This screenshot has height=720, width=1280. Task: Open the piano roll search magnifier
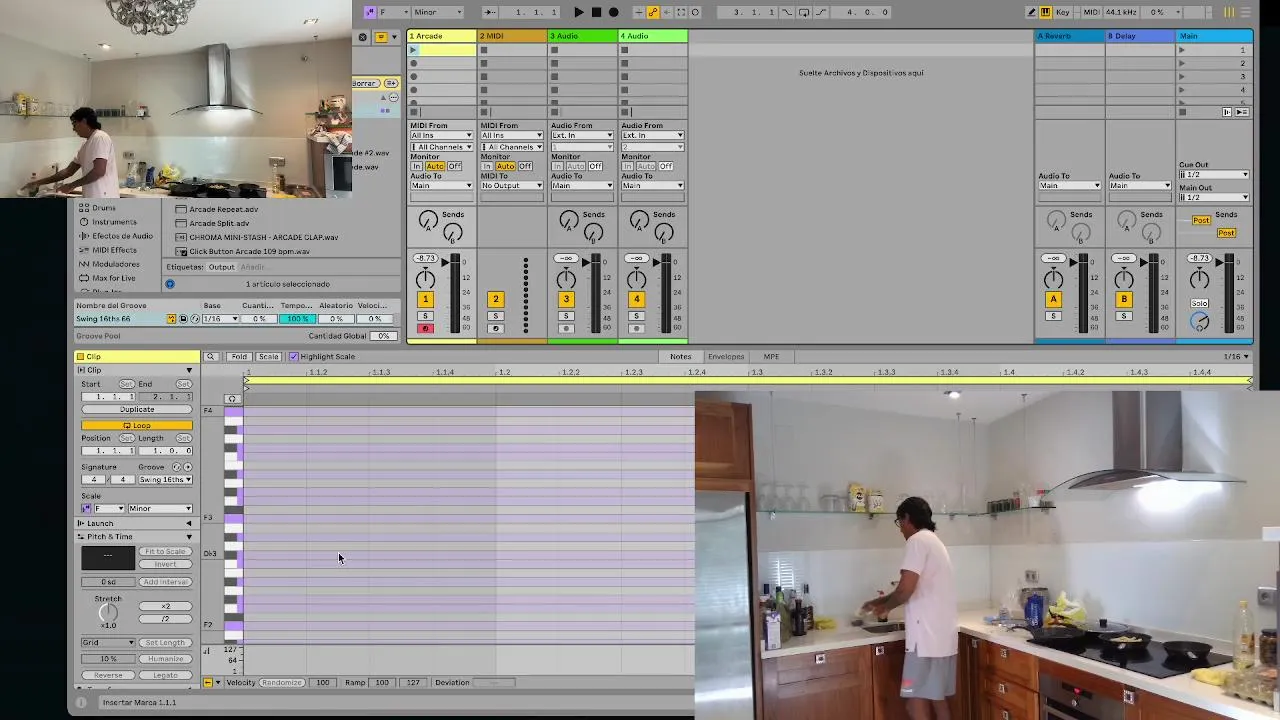[210, 357]
